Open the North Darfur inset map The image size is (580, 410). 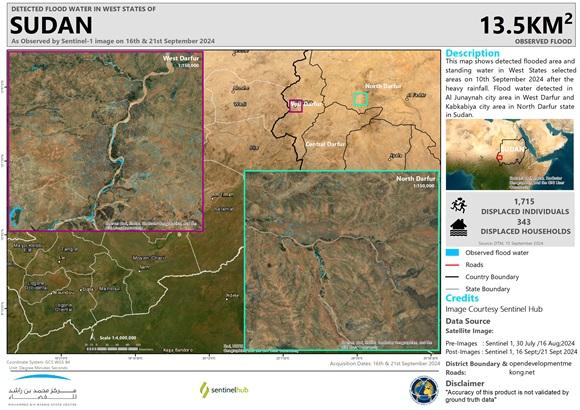[x=342, y=261]
